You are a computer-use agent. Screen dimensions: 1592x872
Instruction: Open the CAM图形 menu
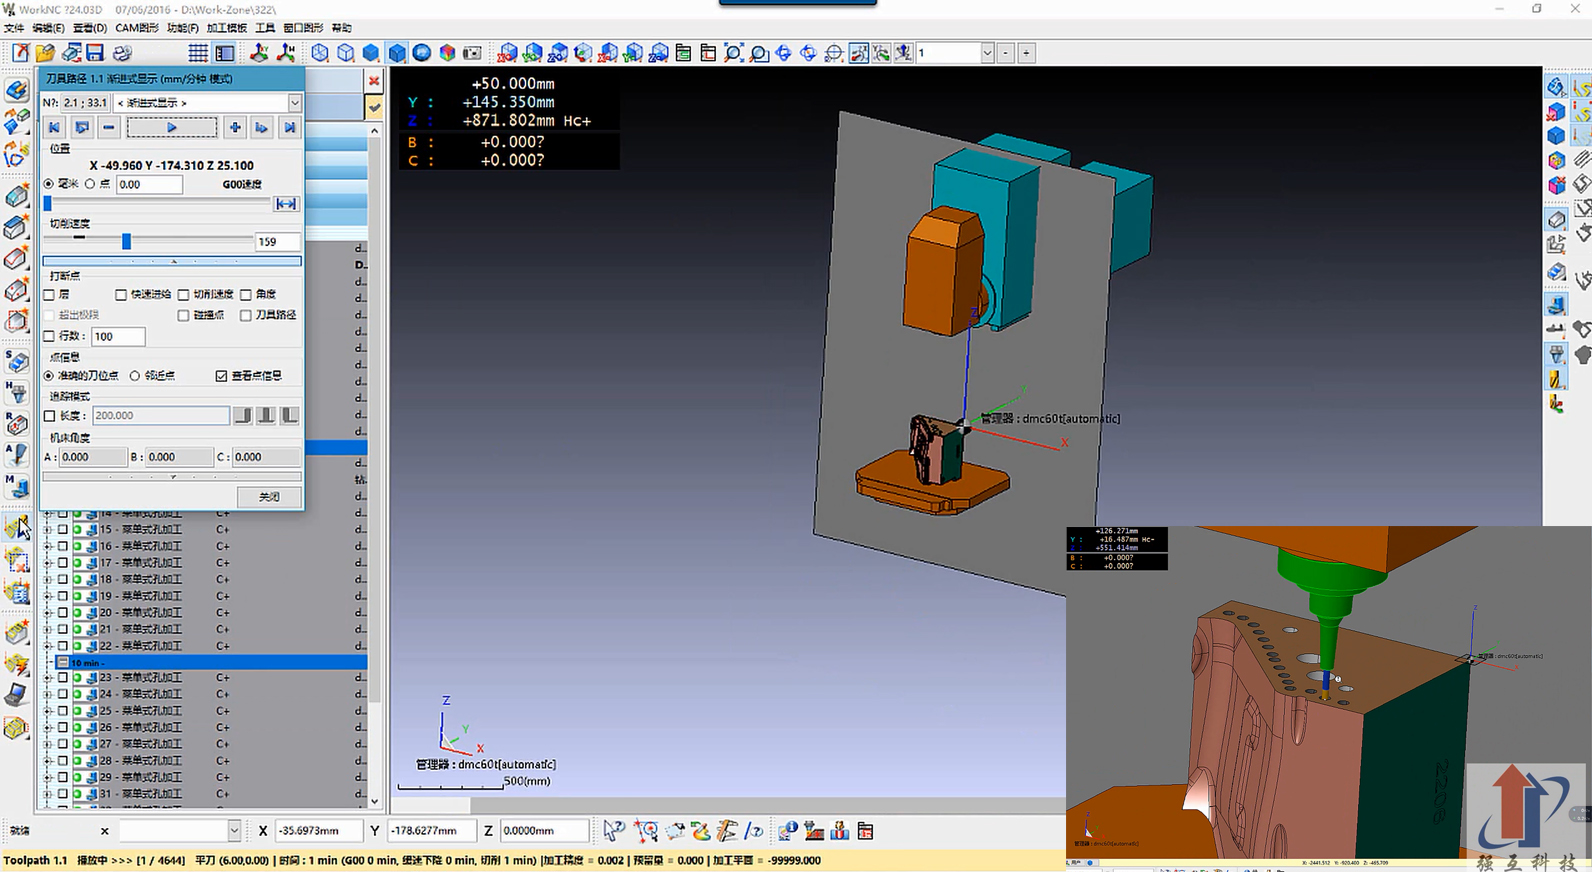[x=137, y=28]
